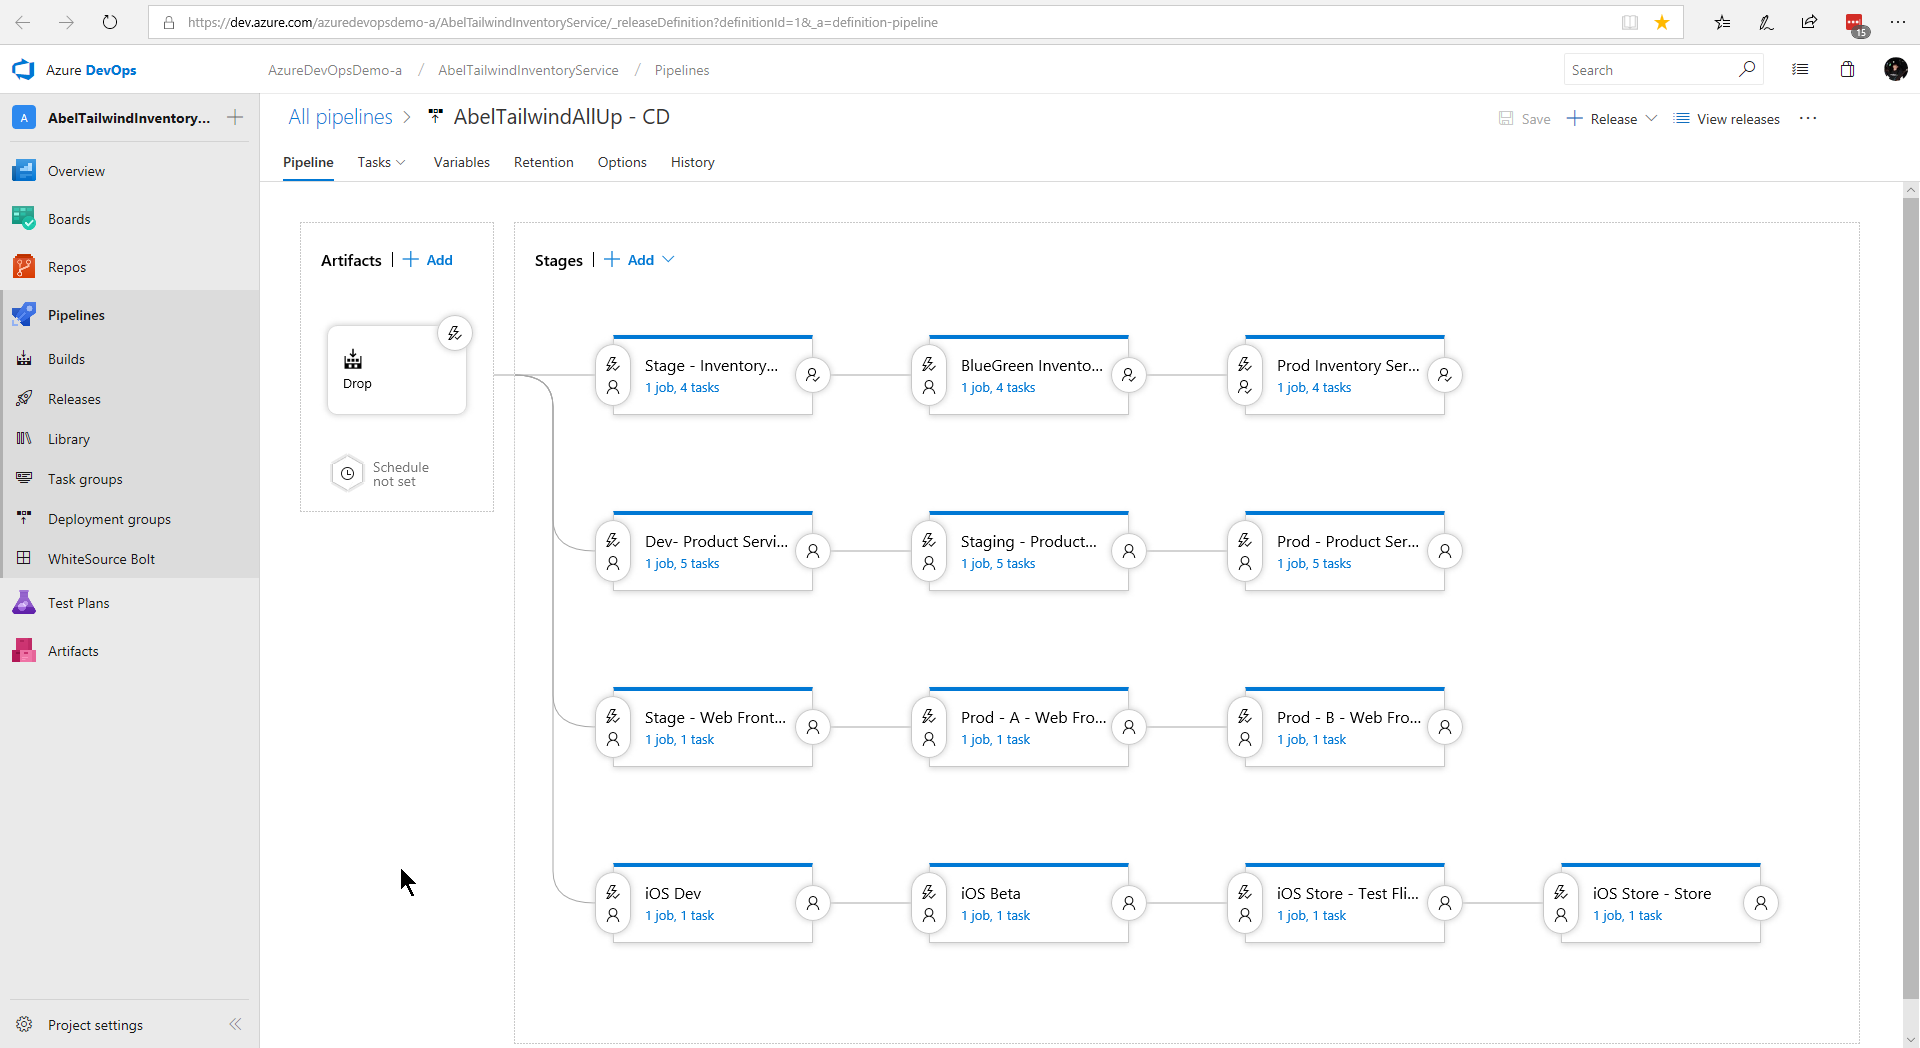Select the iOS Store - Test Flight stage

(x=1345, y=903)
